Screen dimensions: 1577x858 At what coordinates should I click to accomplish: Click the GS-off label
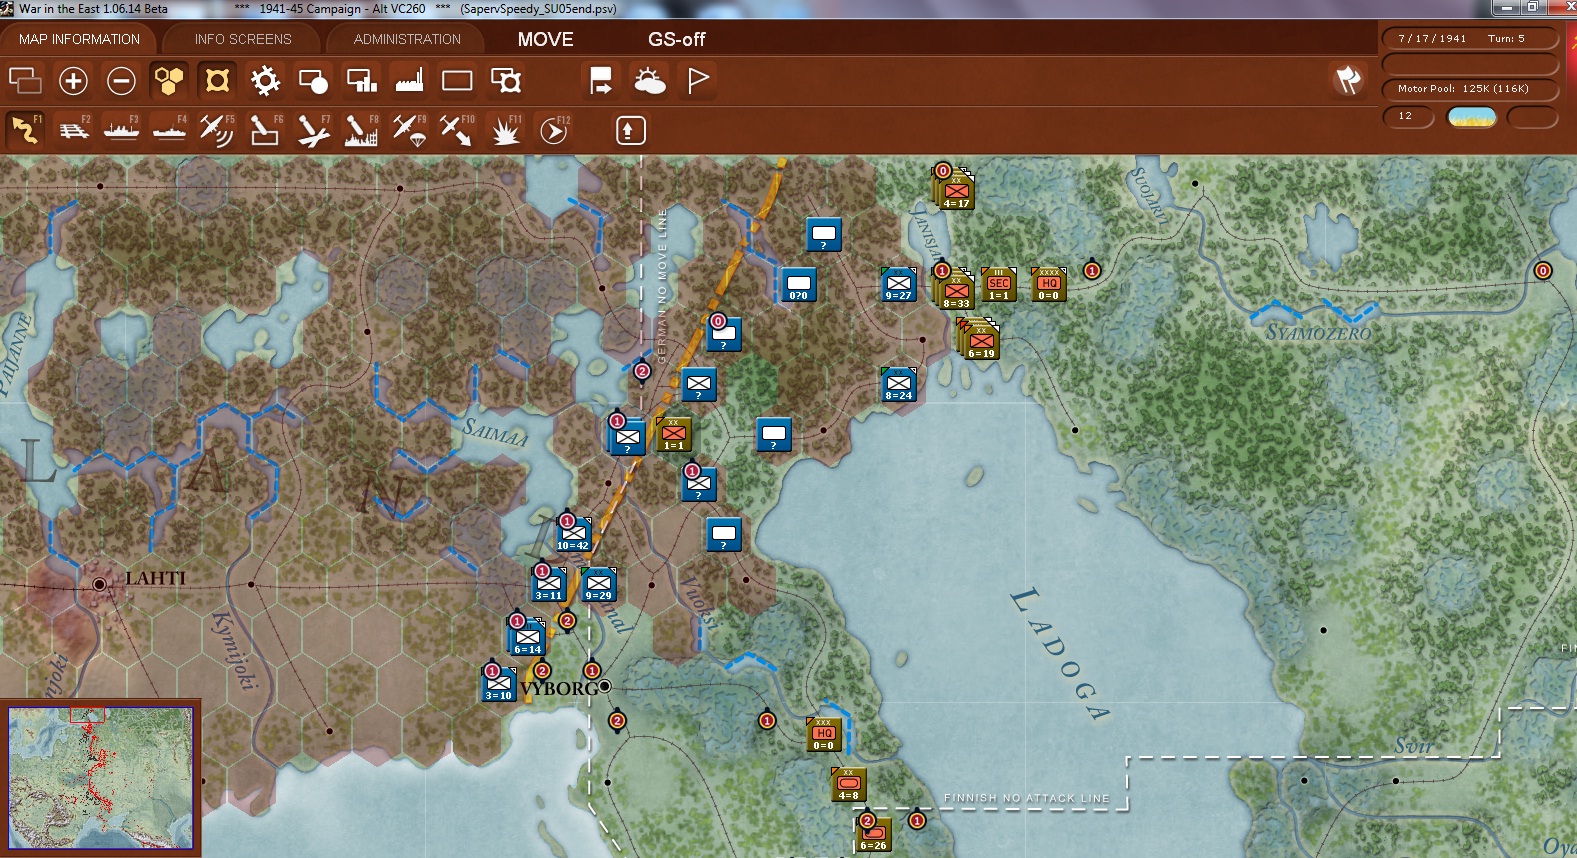tap(677, 39)
